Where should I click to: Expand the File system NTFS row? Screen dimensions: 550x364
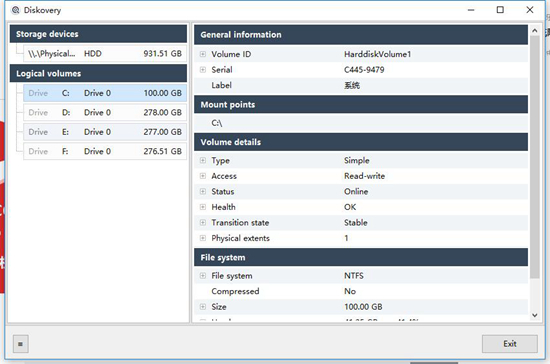(x=203, y=276)
